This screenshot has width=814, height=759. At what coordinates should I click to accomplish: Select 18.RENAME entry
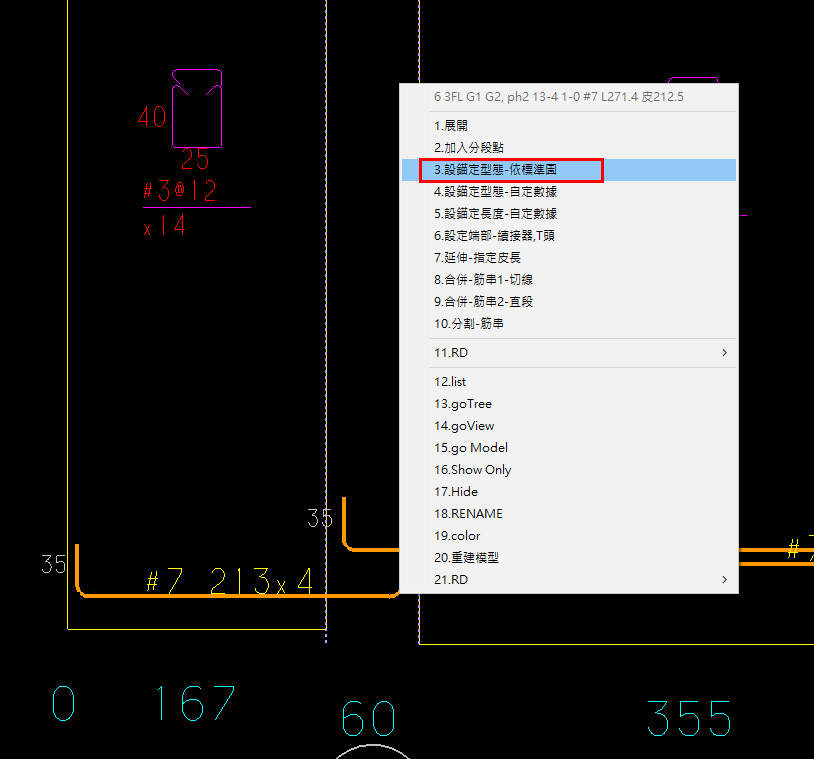[568, 513]
